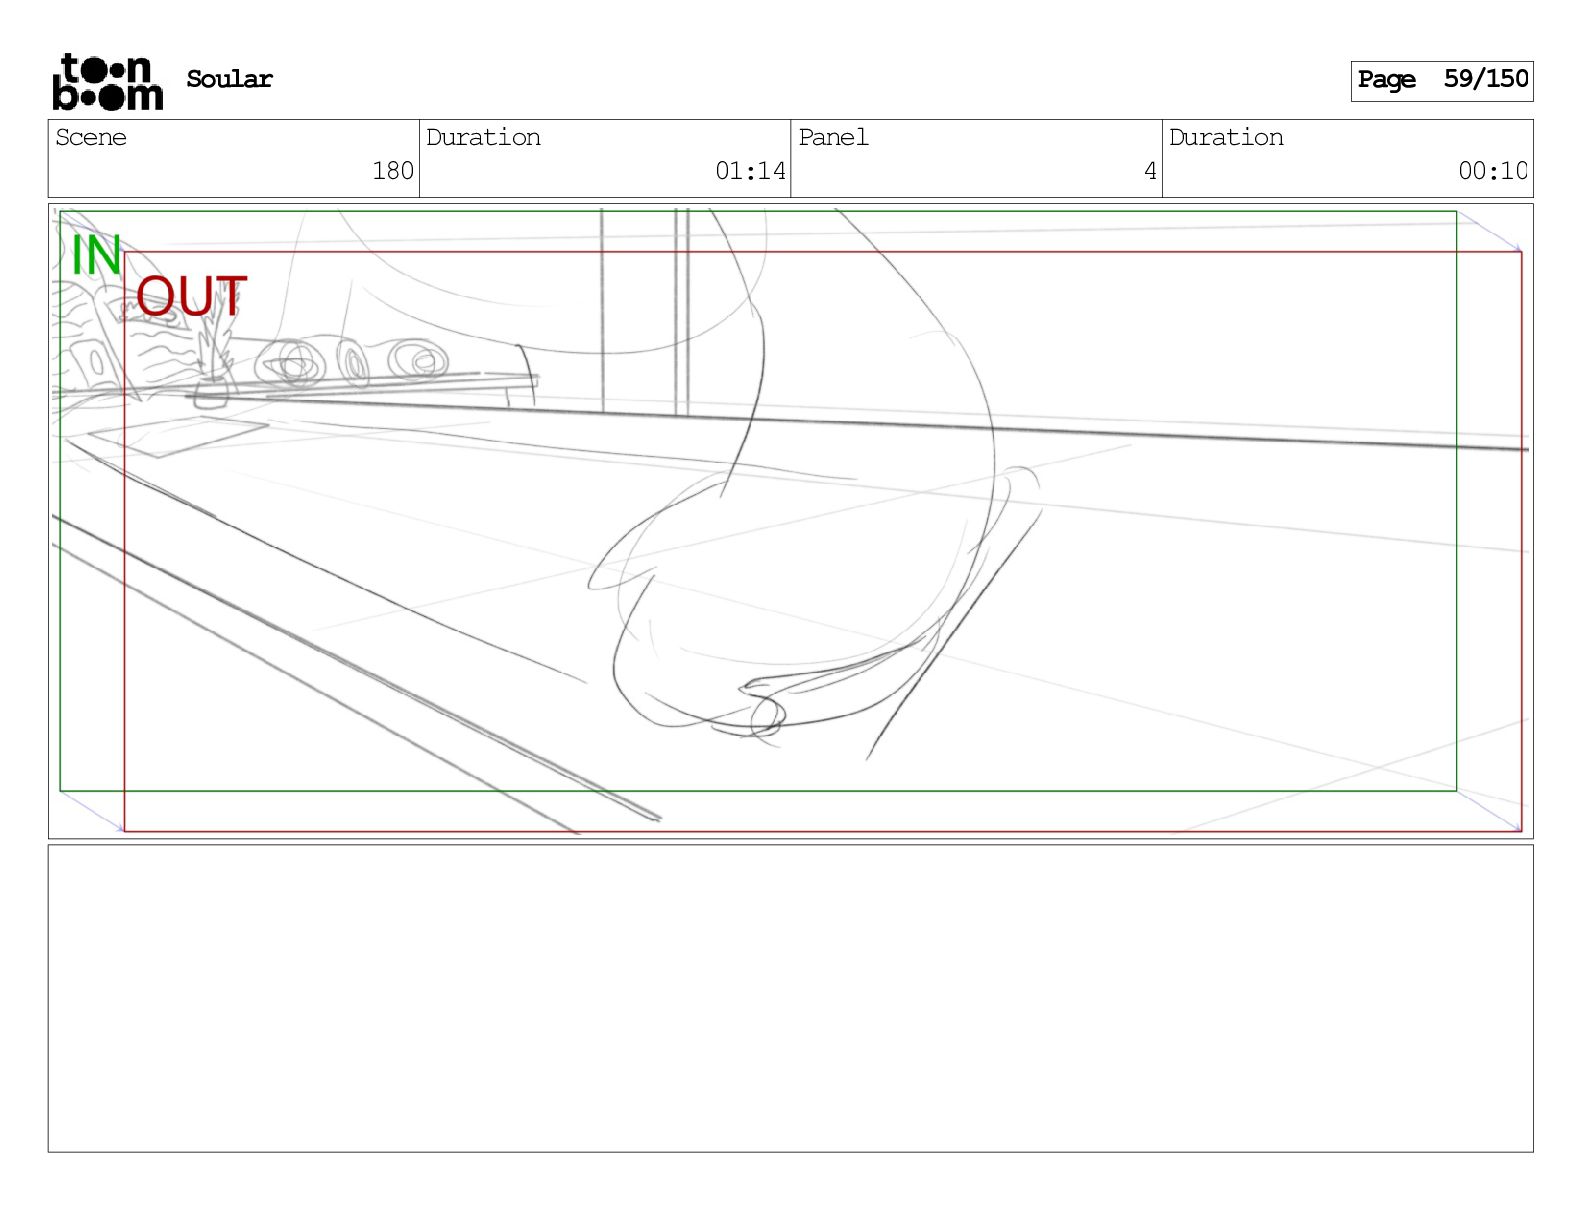
Task: Click the 'Panel' header label
Action: tap(833, 137)
